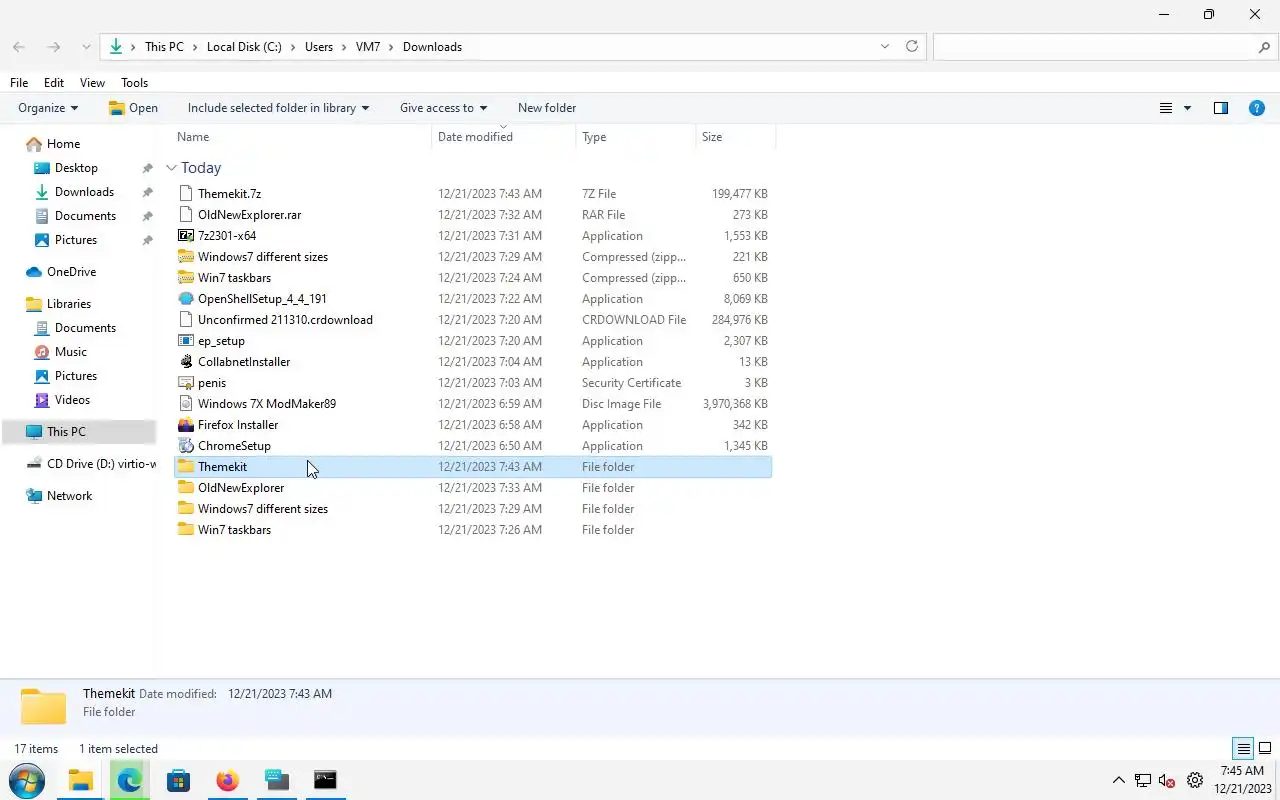The width and height of the screenshot is (1280, 800).
Task: Switch to large icons view toggle
Action: [1265, 749]
